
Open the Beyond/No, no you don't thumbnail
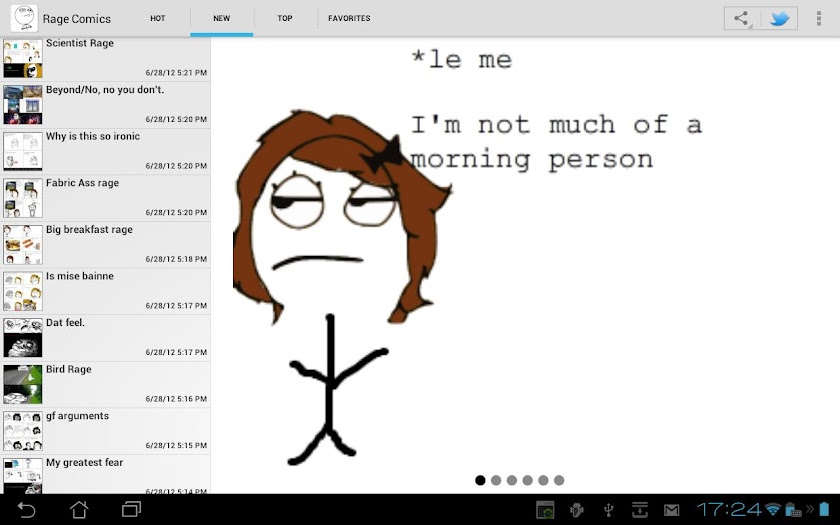click(x=22, y=105)
